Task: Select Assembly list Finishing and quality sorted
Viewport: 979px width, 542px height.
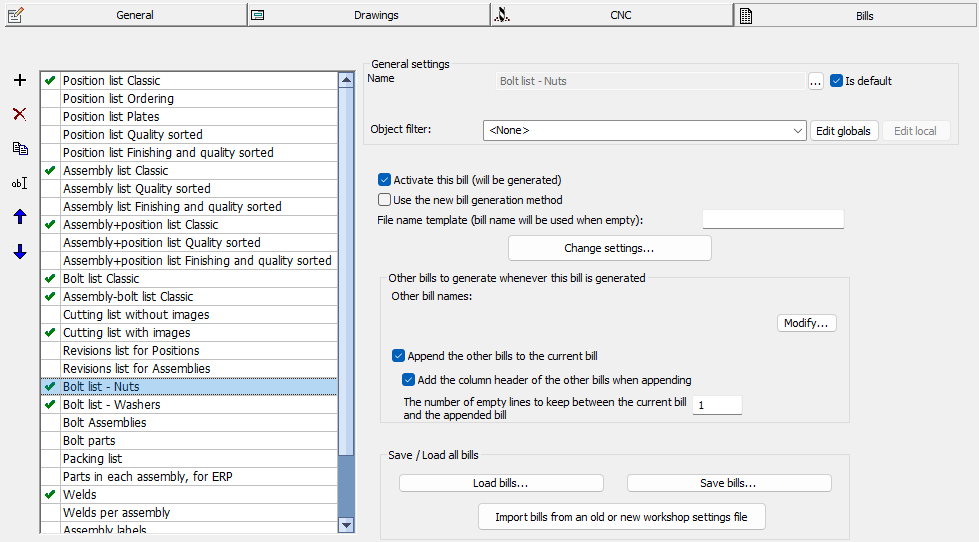Action: [189, 206]
